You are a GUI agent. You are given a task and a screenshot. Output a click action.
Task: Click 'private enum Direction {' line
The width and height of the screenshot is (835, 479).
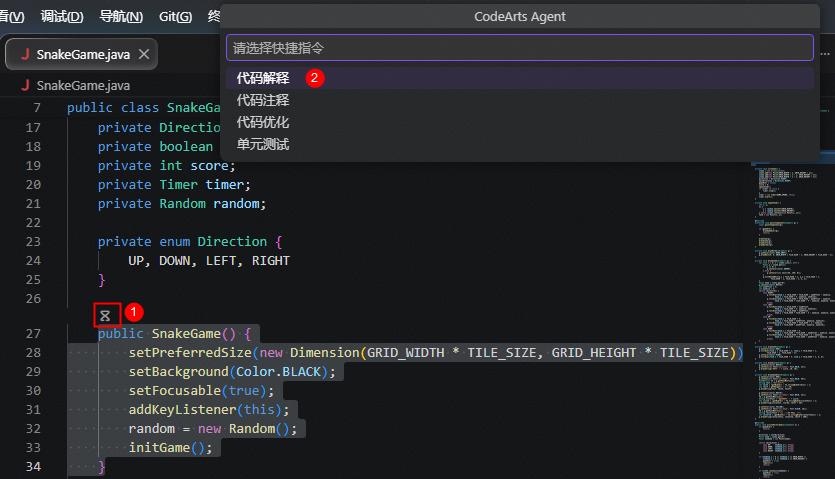pos(190,242)
